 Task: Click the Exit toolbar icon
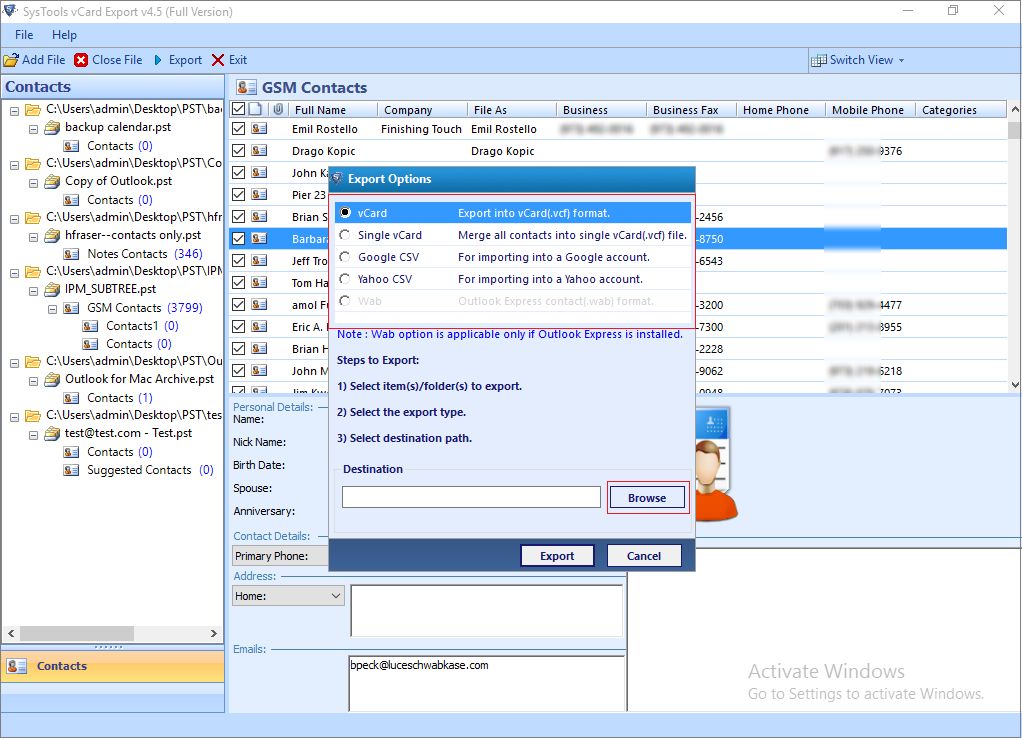[x=216, y=59]
